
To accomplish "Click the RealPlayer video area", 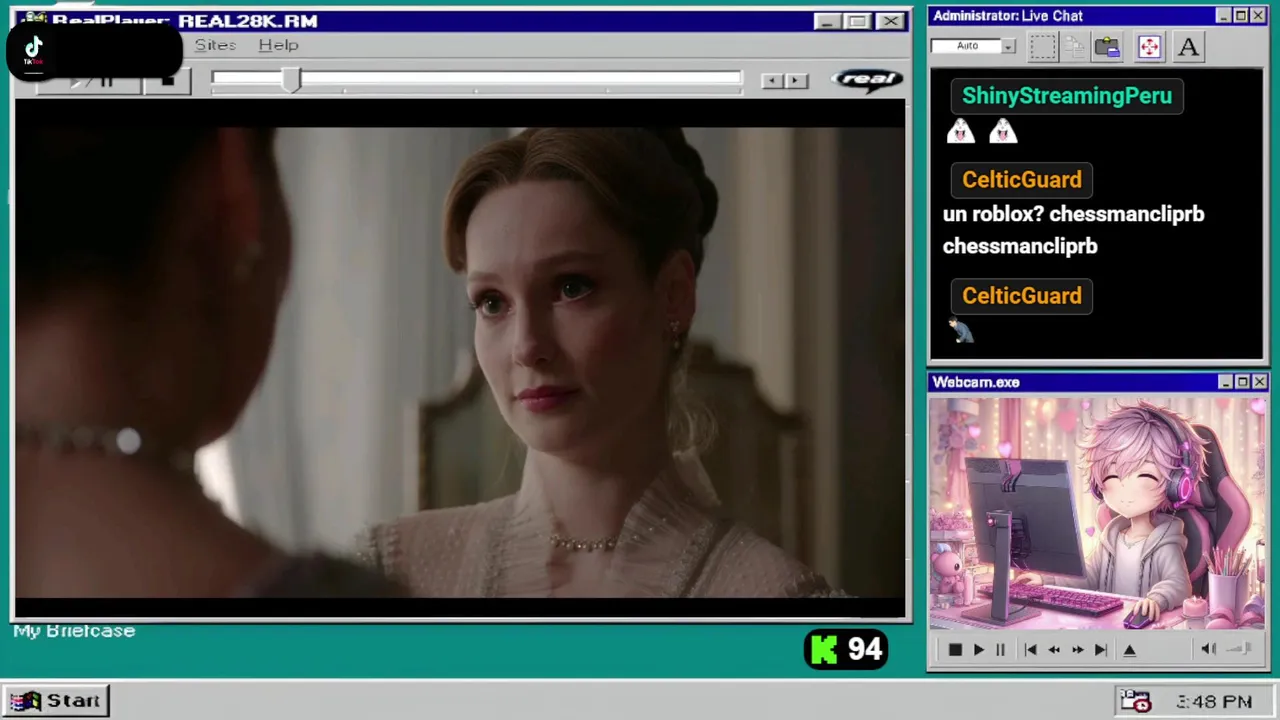I will tap(460, 360).
